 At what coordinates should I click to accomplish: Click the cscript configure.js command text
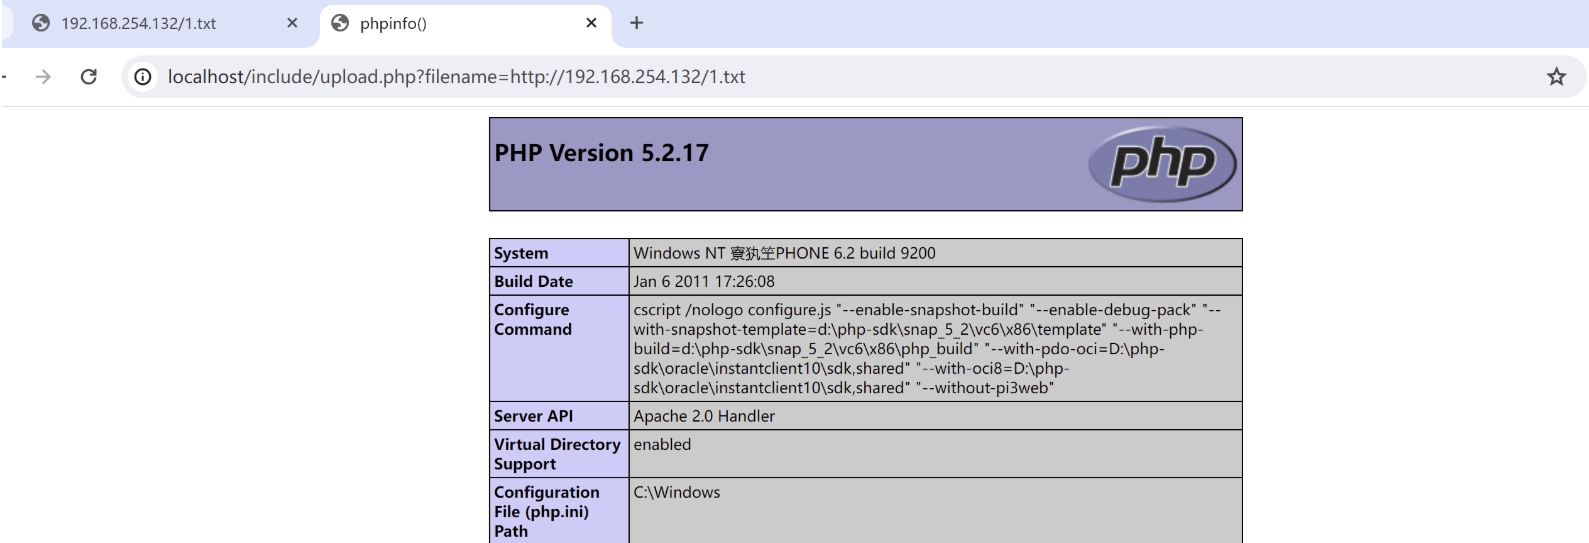(927, 348)
